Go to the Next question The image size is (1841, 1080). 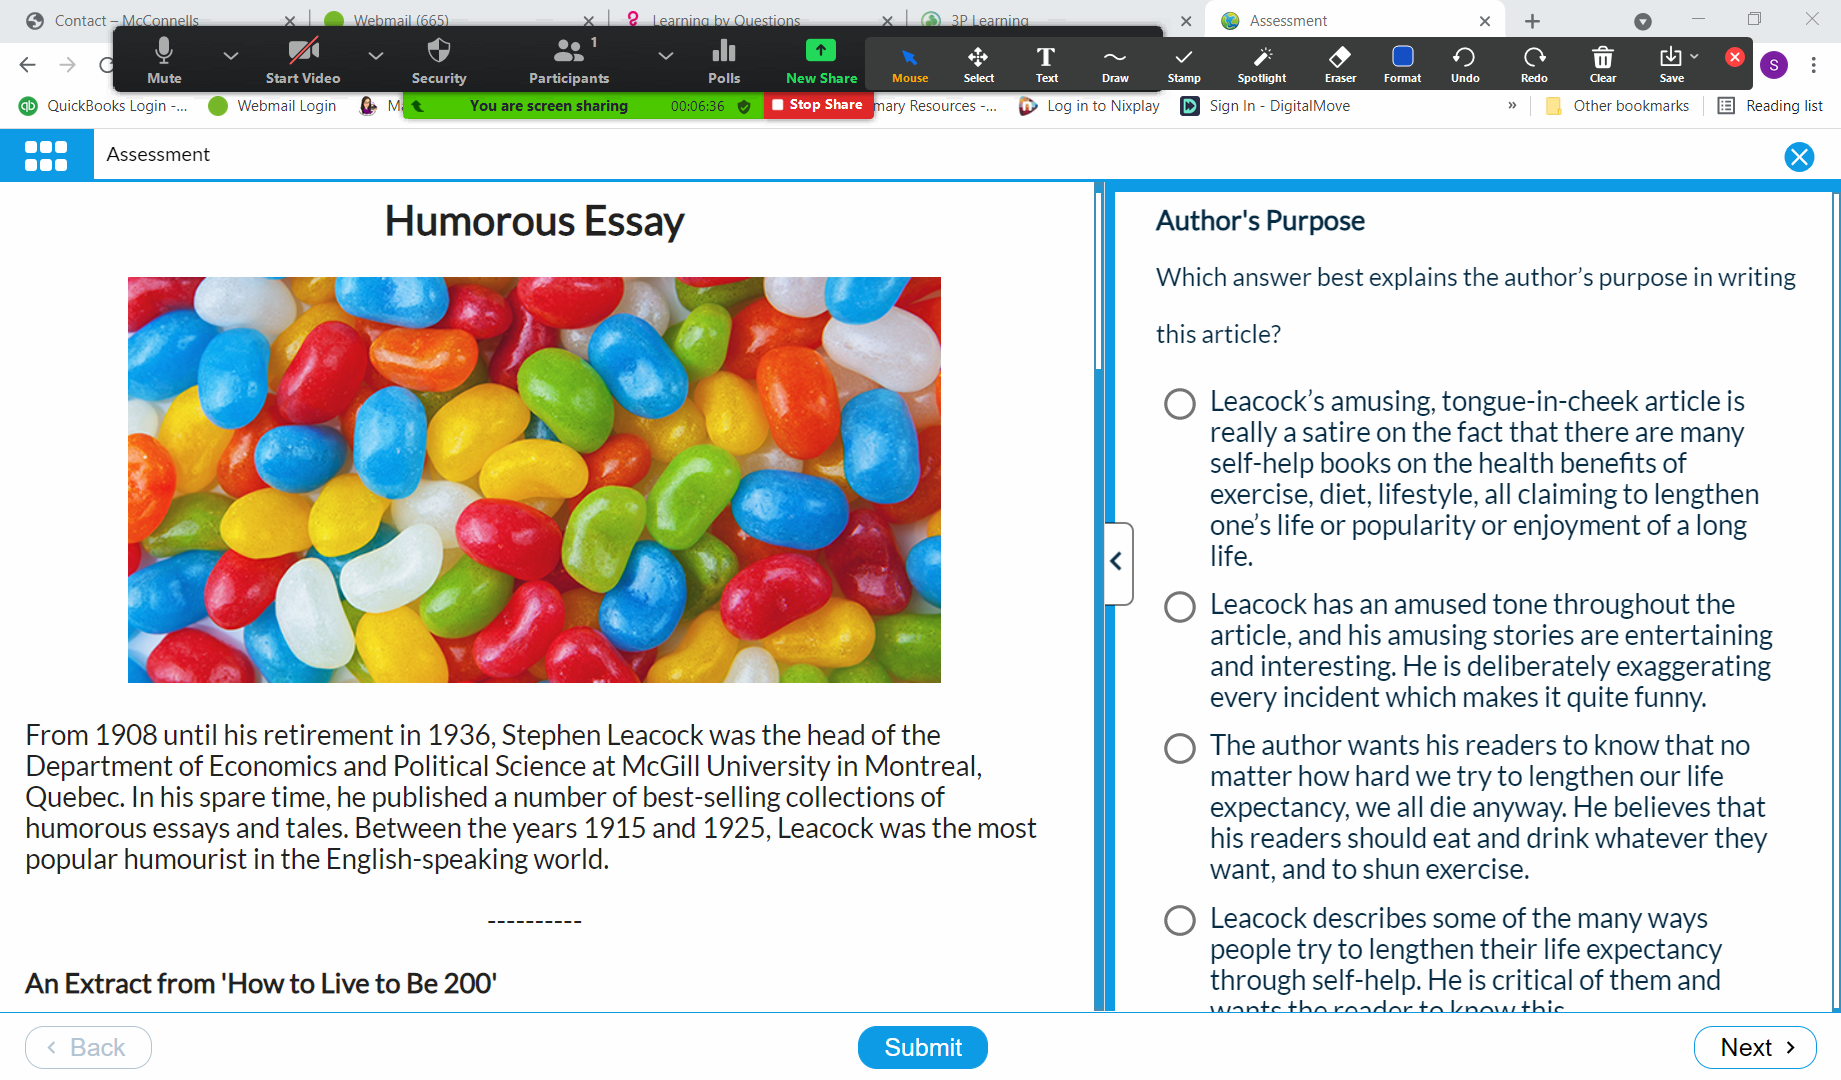point(1755,1047)
